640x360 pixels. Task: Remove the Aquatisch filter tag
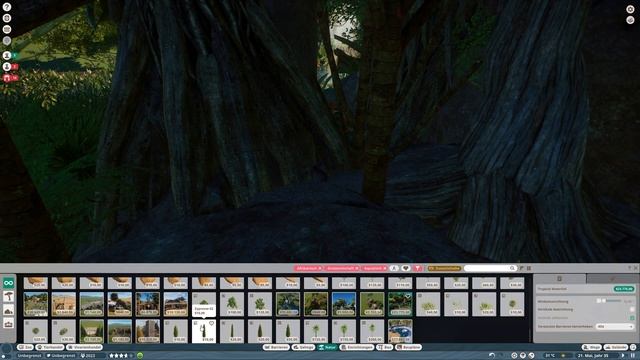click(x=385, y=268)
